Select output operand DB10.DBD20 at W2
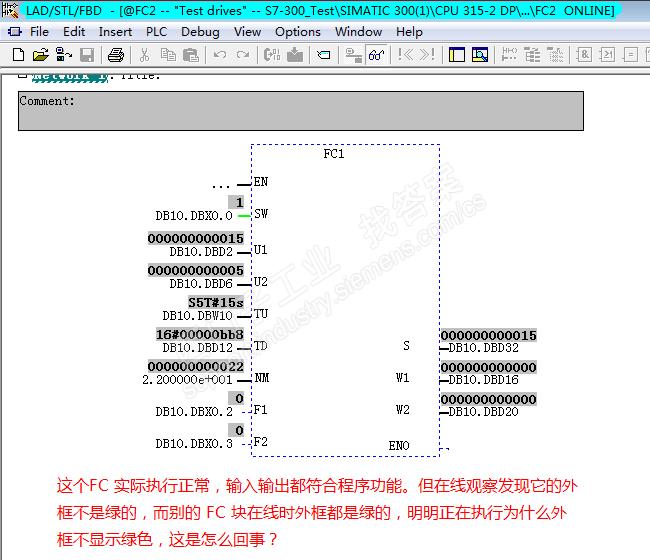The image size is (650, 560). 483,412
